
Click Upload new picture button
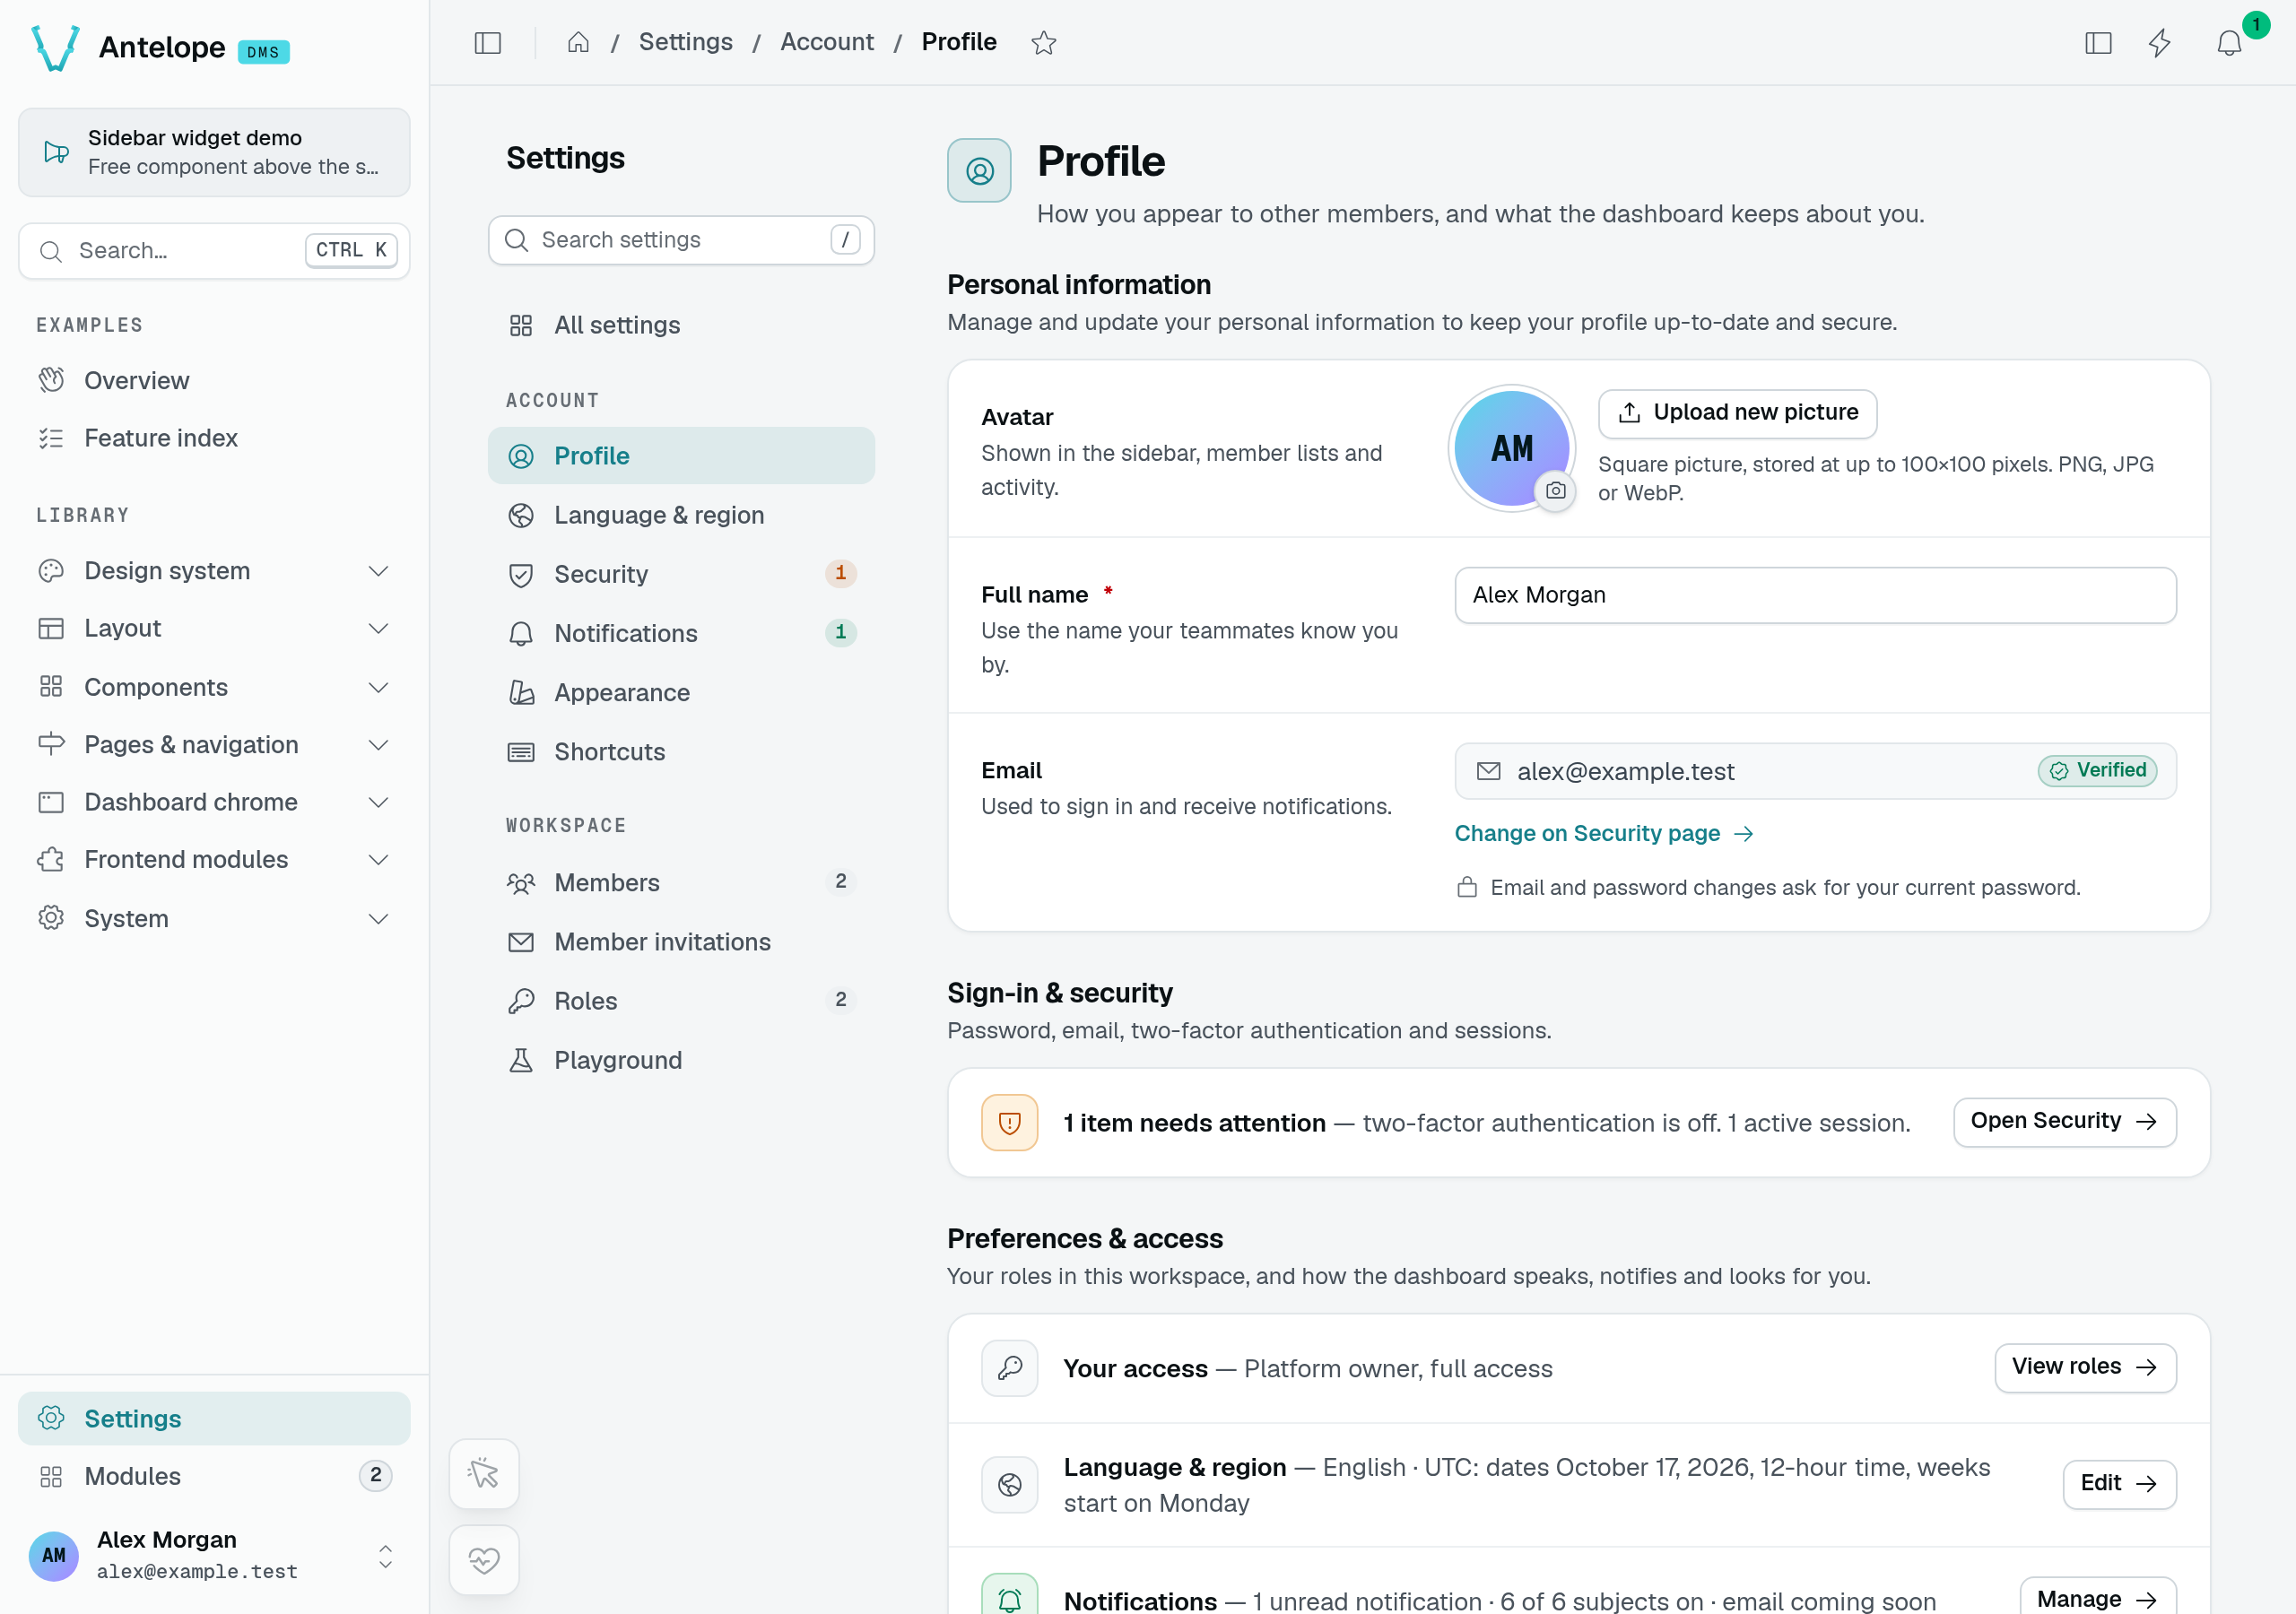coord(1737,413)
